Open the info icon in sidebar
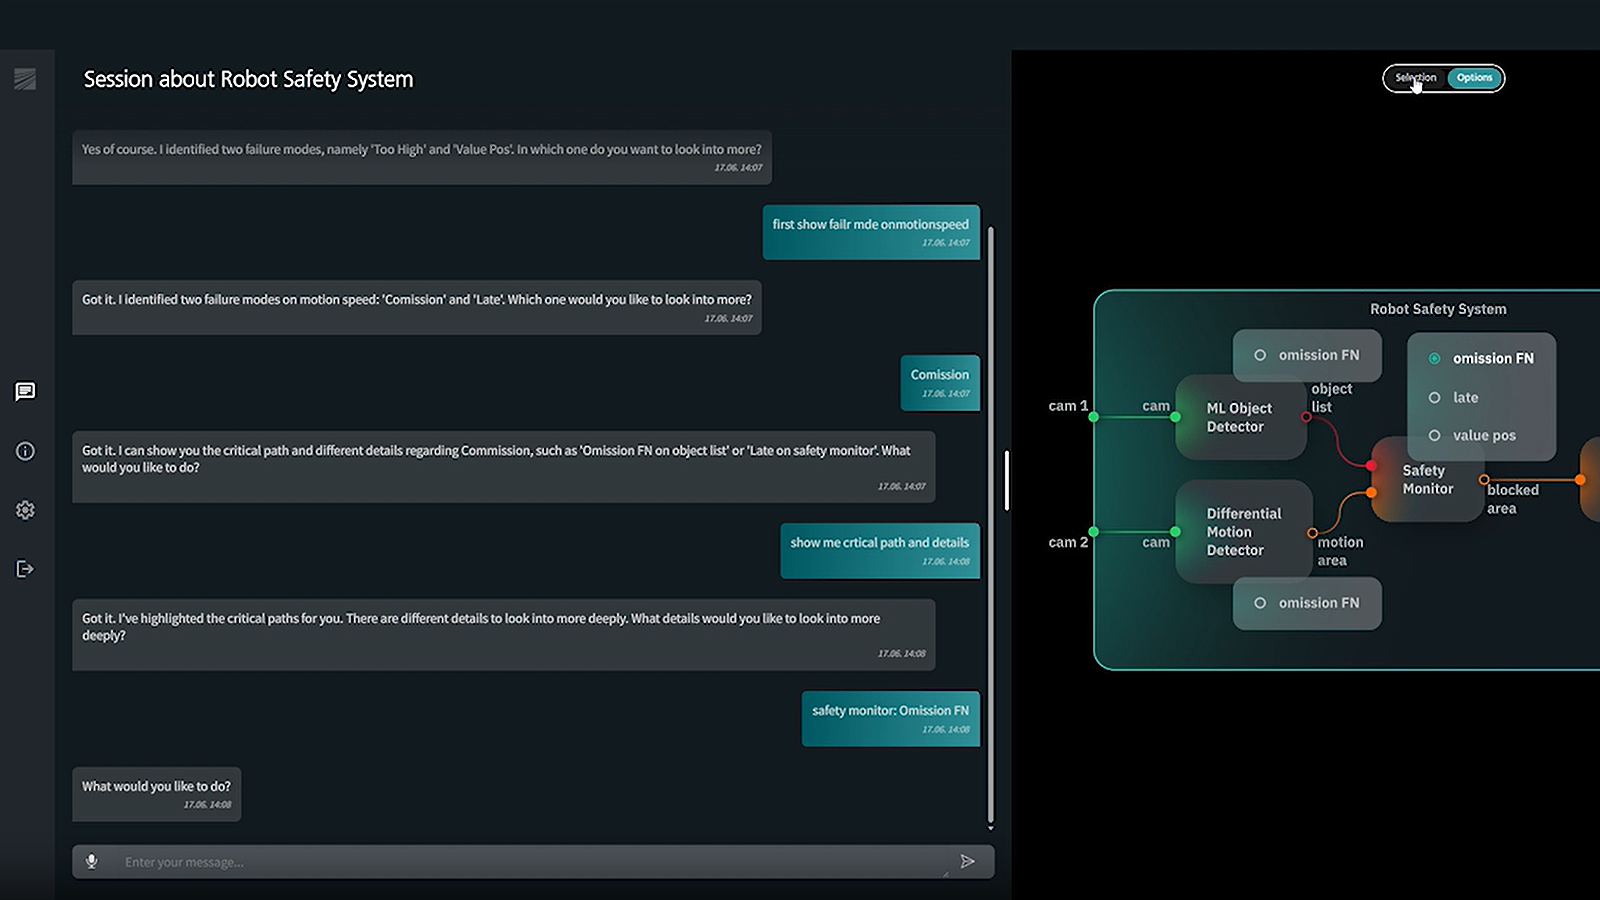 coord(25,451)
